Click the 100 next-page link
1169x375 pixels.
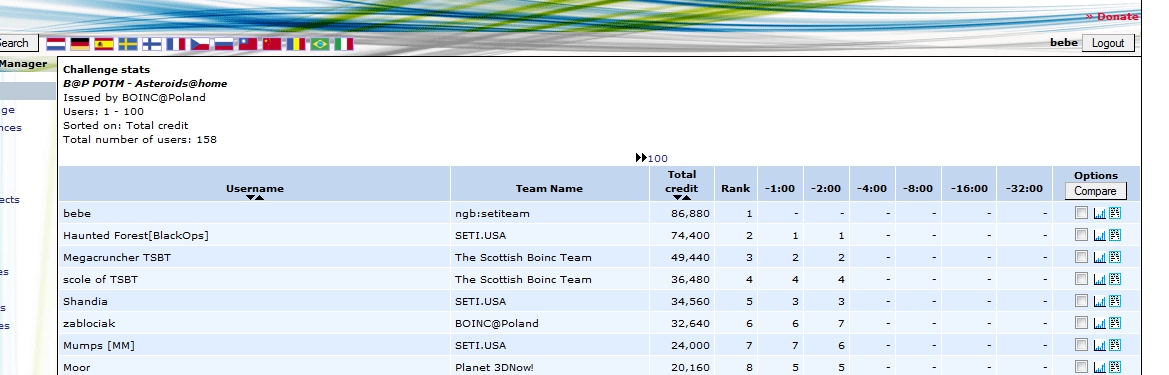tap(658, 158)
